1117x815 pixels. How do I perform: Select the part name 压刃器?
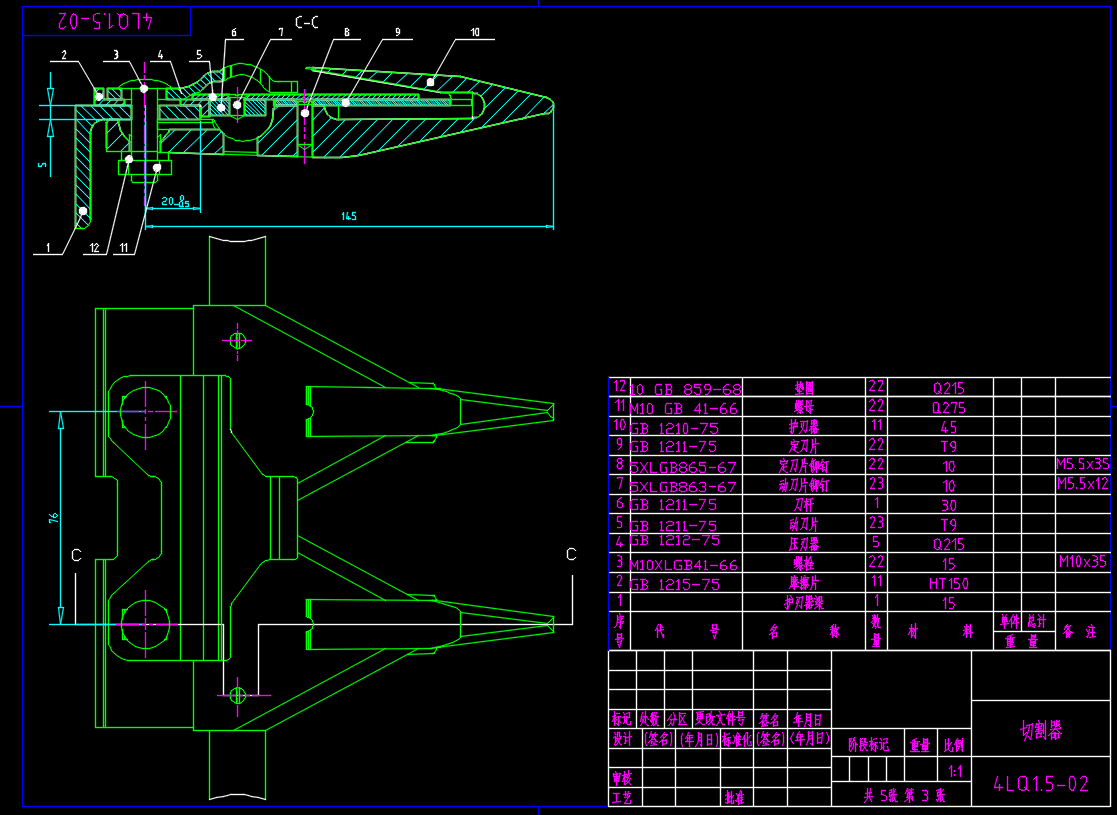(804, 544)
